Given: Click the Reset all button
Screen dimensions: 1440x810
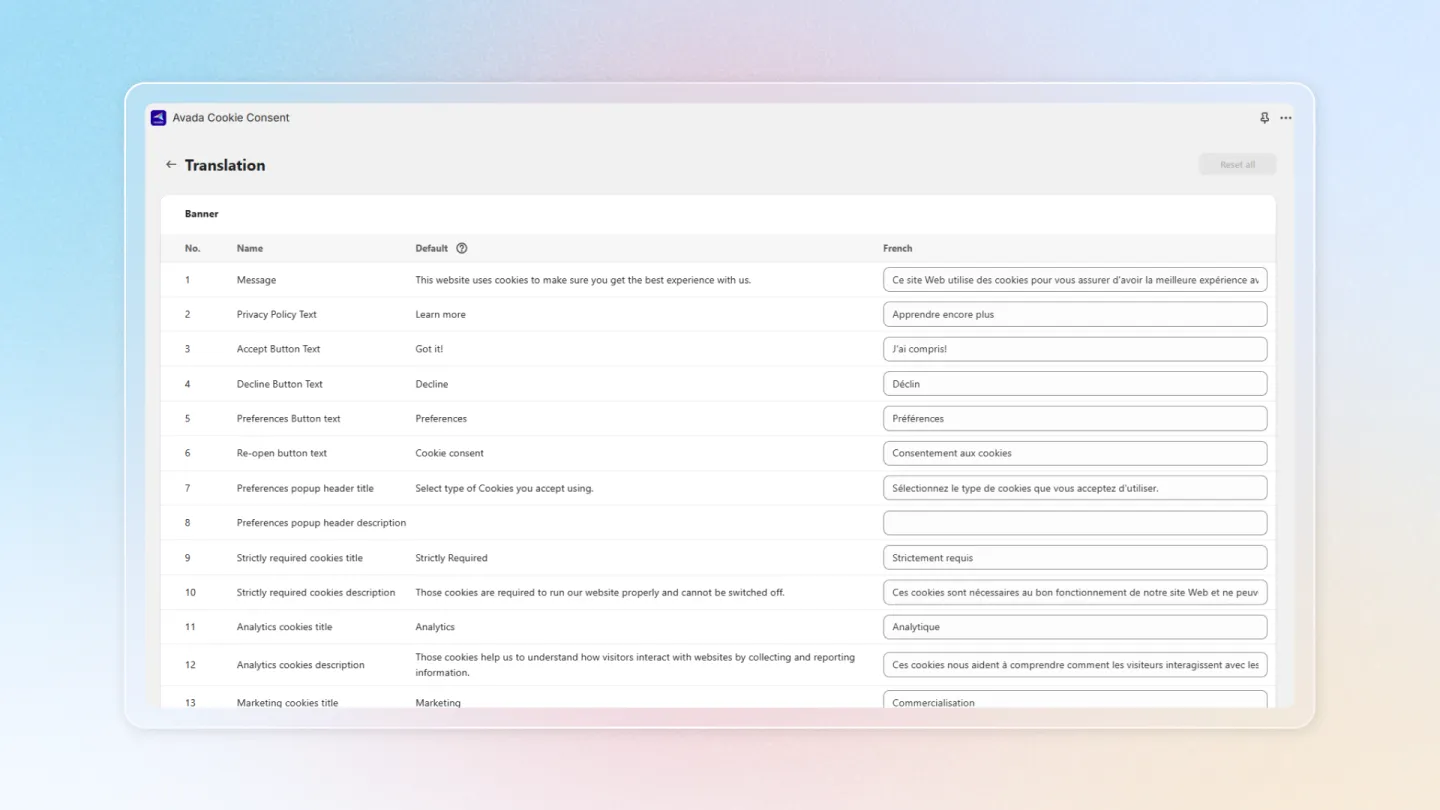Looking at the screenshot, I should coord(1237,165).
